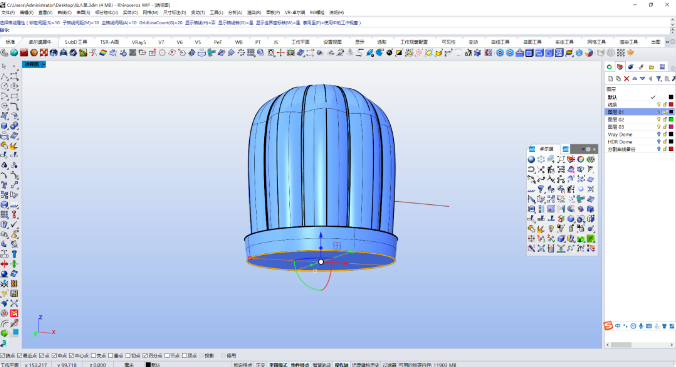
Task: Open floating panel gear options menu
Action: (588, 149)
